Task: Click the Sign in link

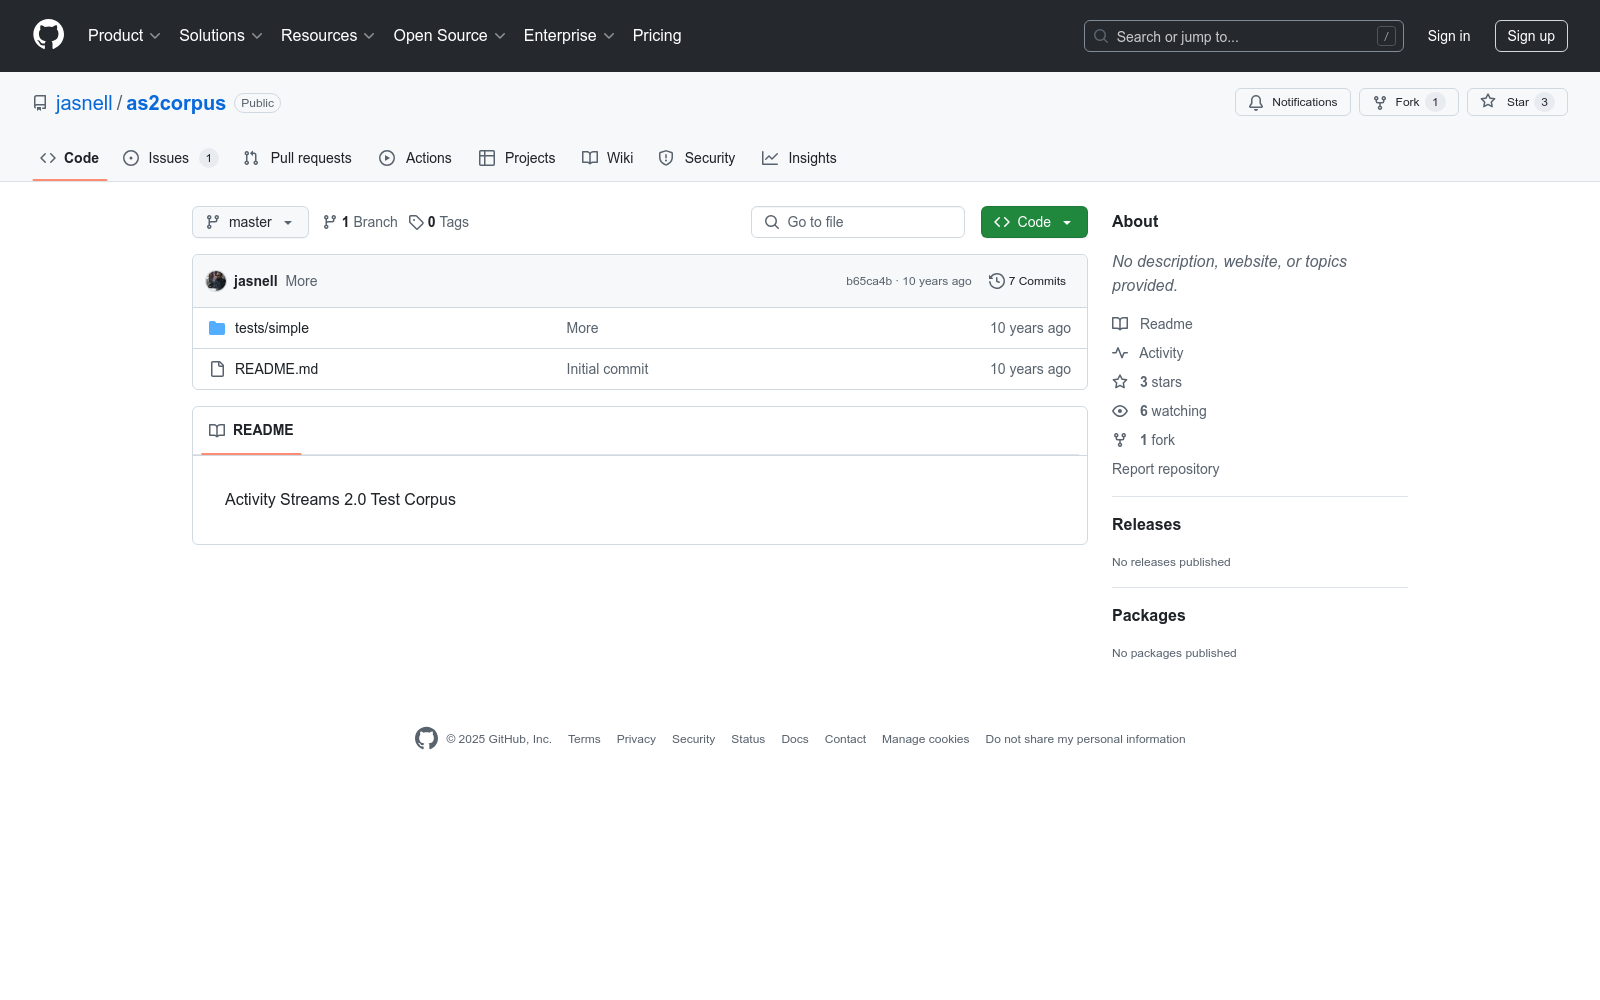Action: pyautogui.click(x=1449, y=36)
